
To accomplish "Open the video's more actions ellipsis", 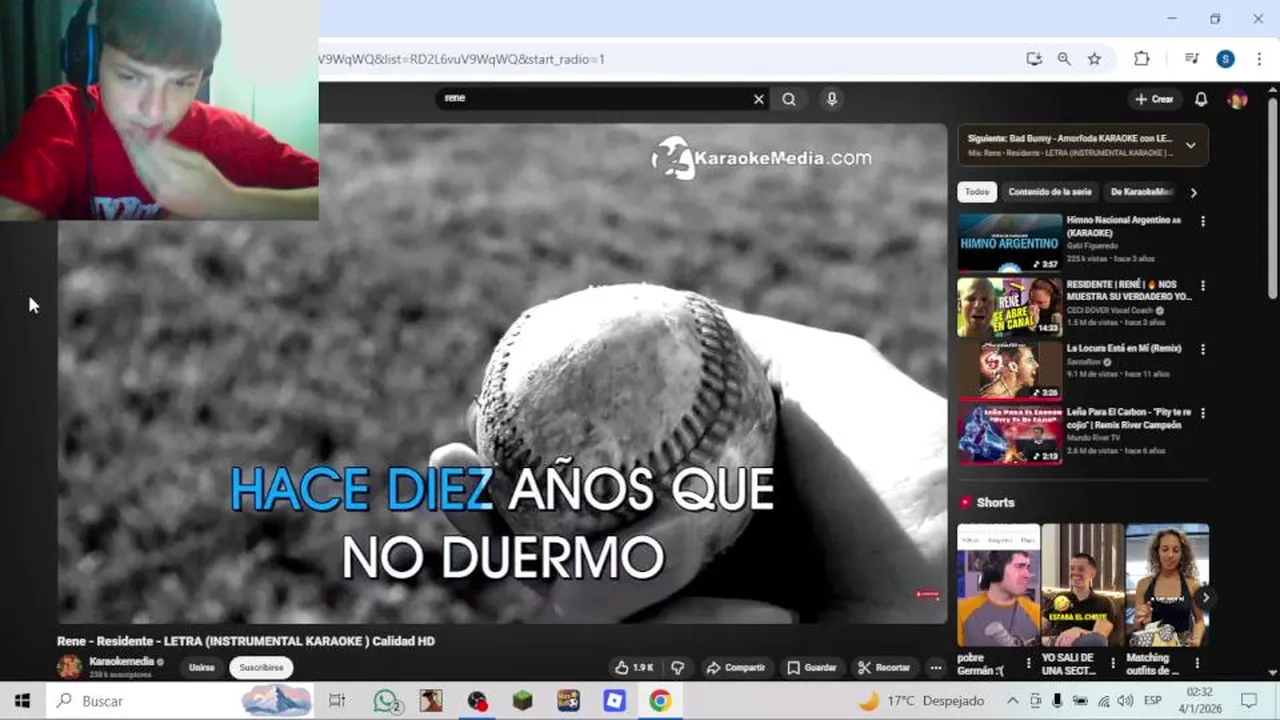I will tap(935, 667).
